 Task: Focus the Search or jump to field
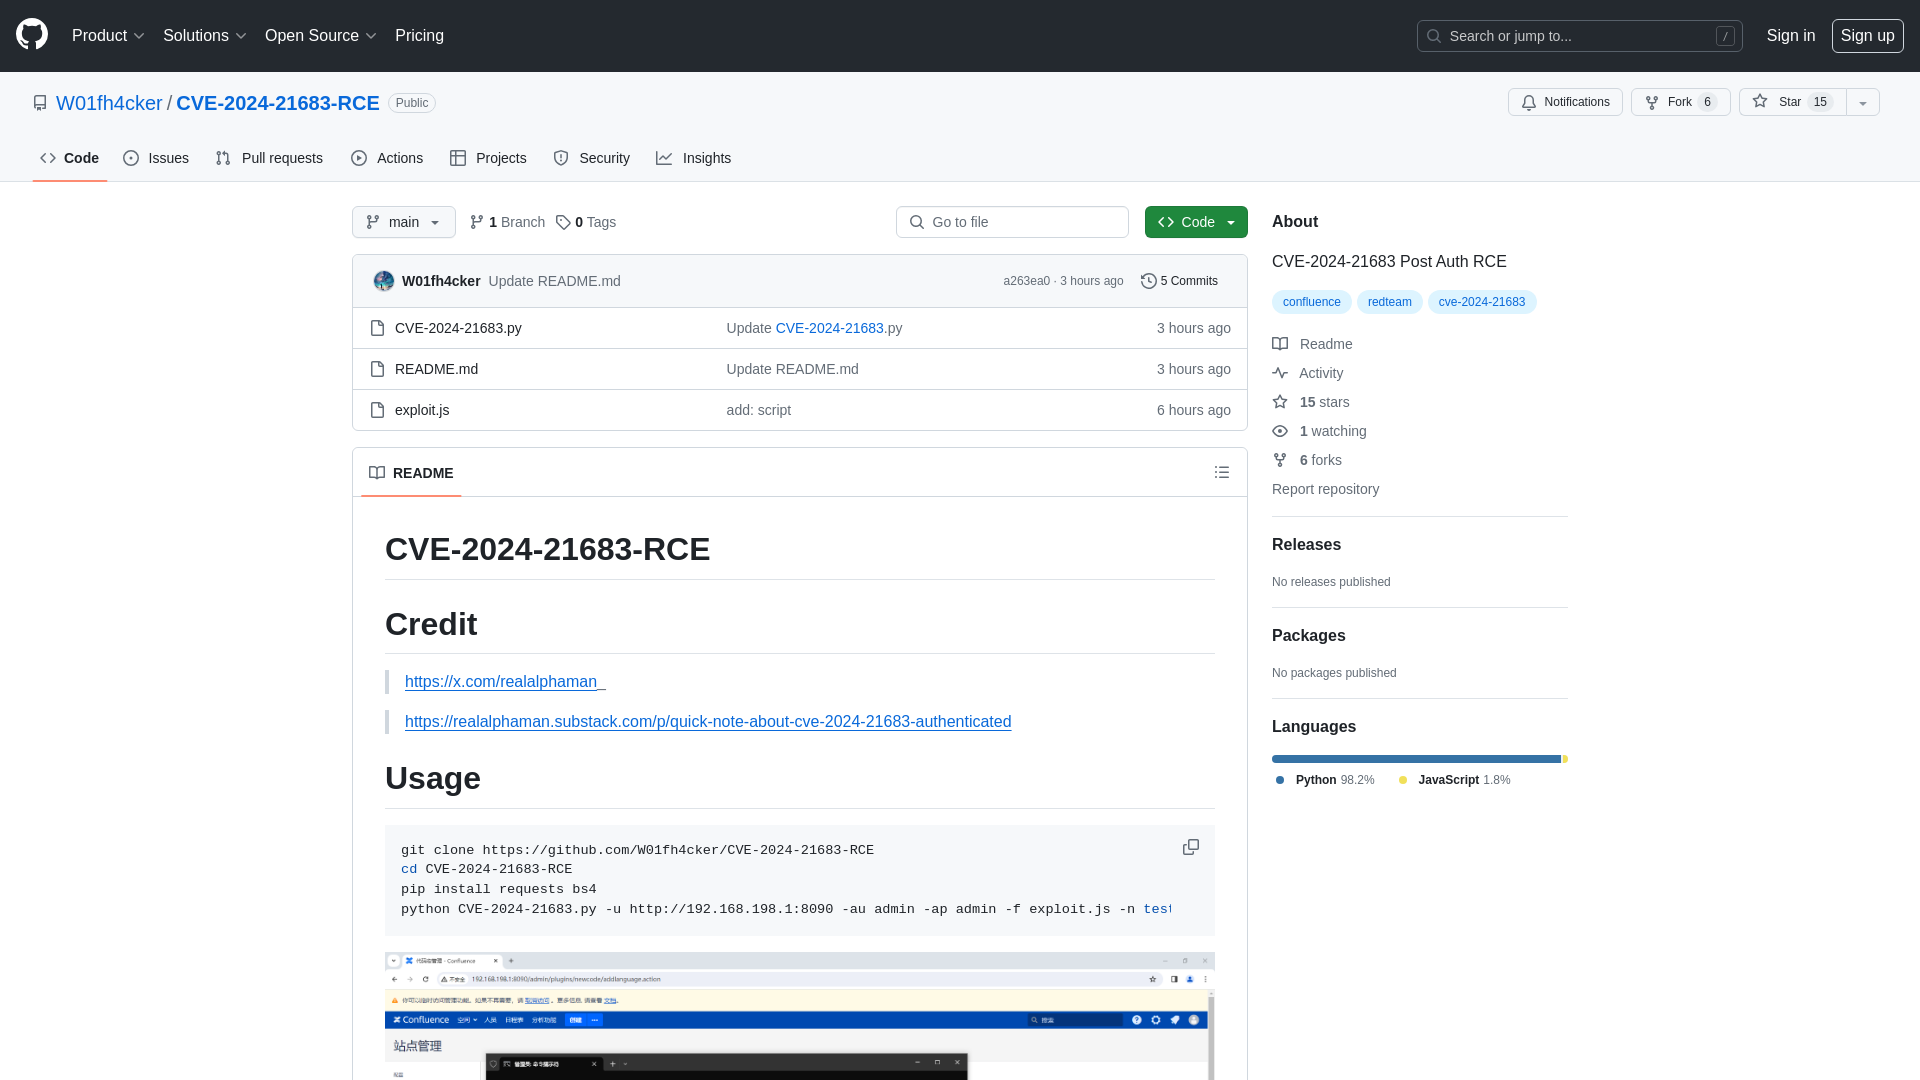point(1579,36)
